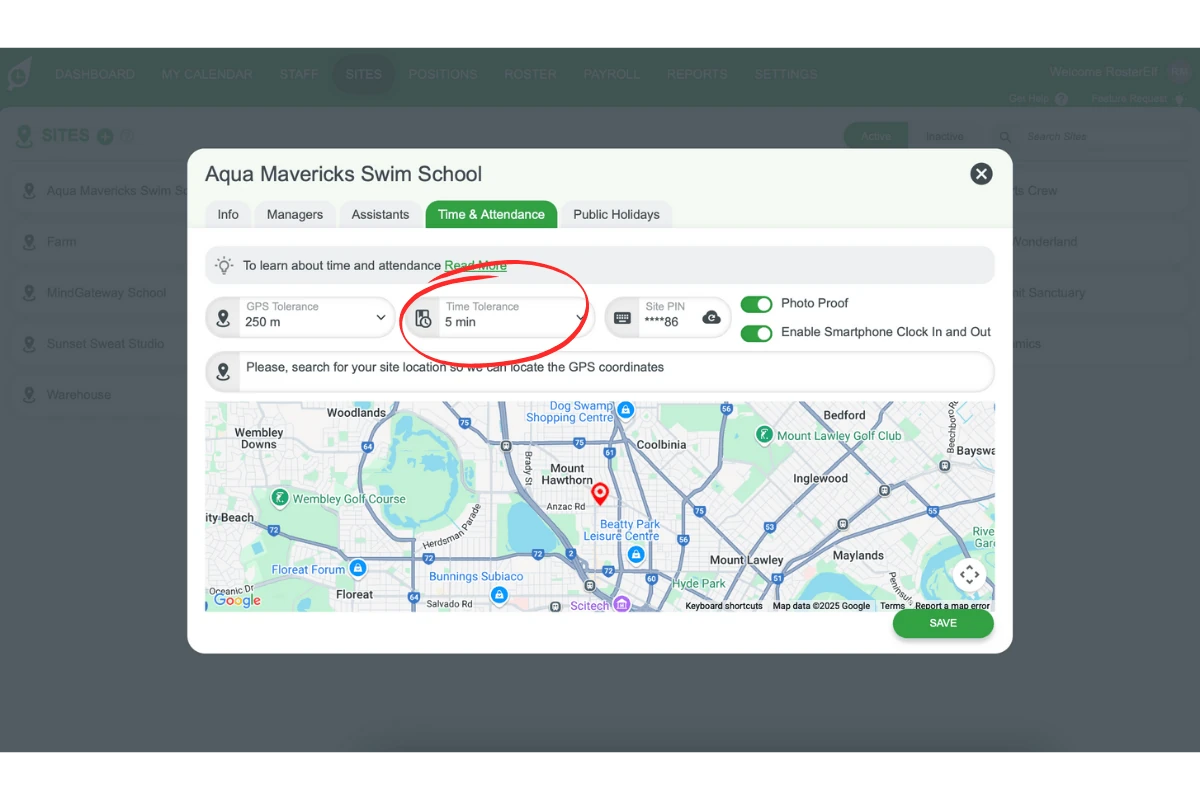
Task: Open the GPS Tolerance dropdown
Action: 301,318
